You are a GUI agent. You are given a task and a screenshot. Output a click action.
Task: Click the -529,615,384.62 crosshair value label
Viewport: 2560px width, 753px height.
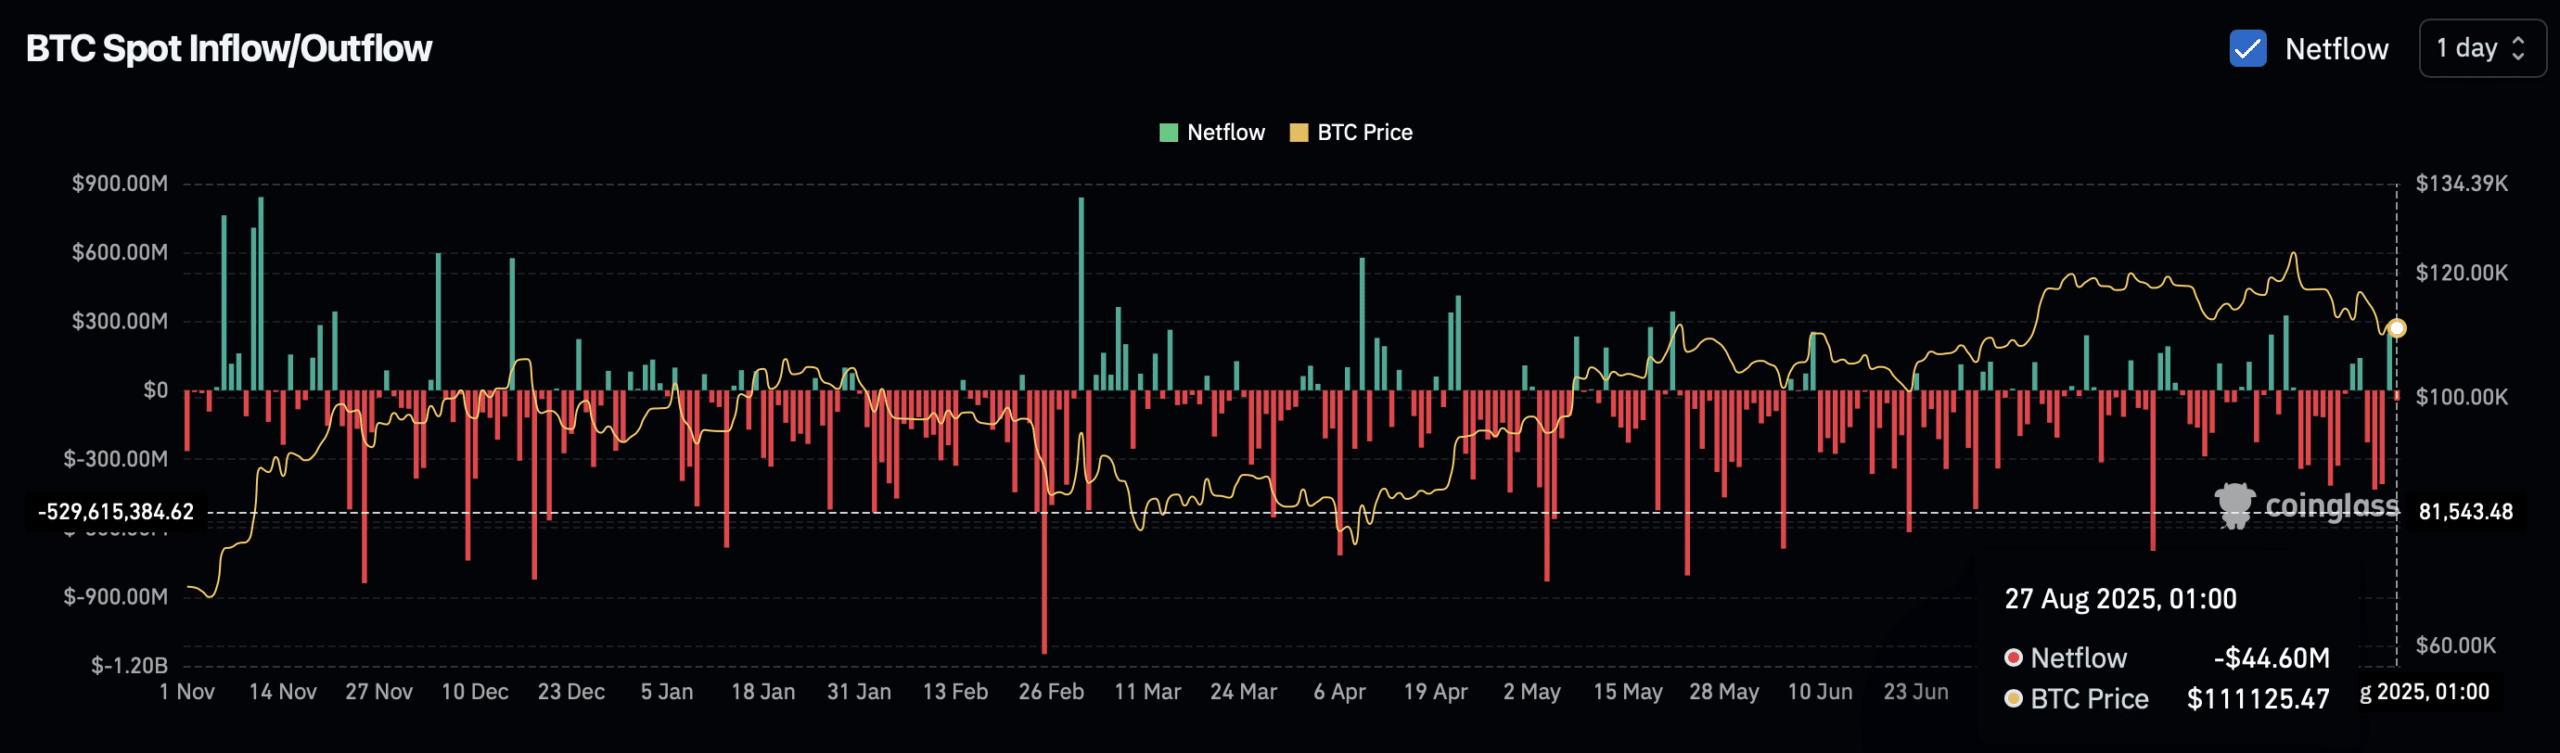[x=116, y=512]
